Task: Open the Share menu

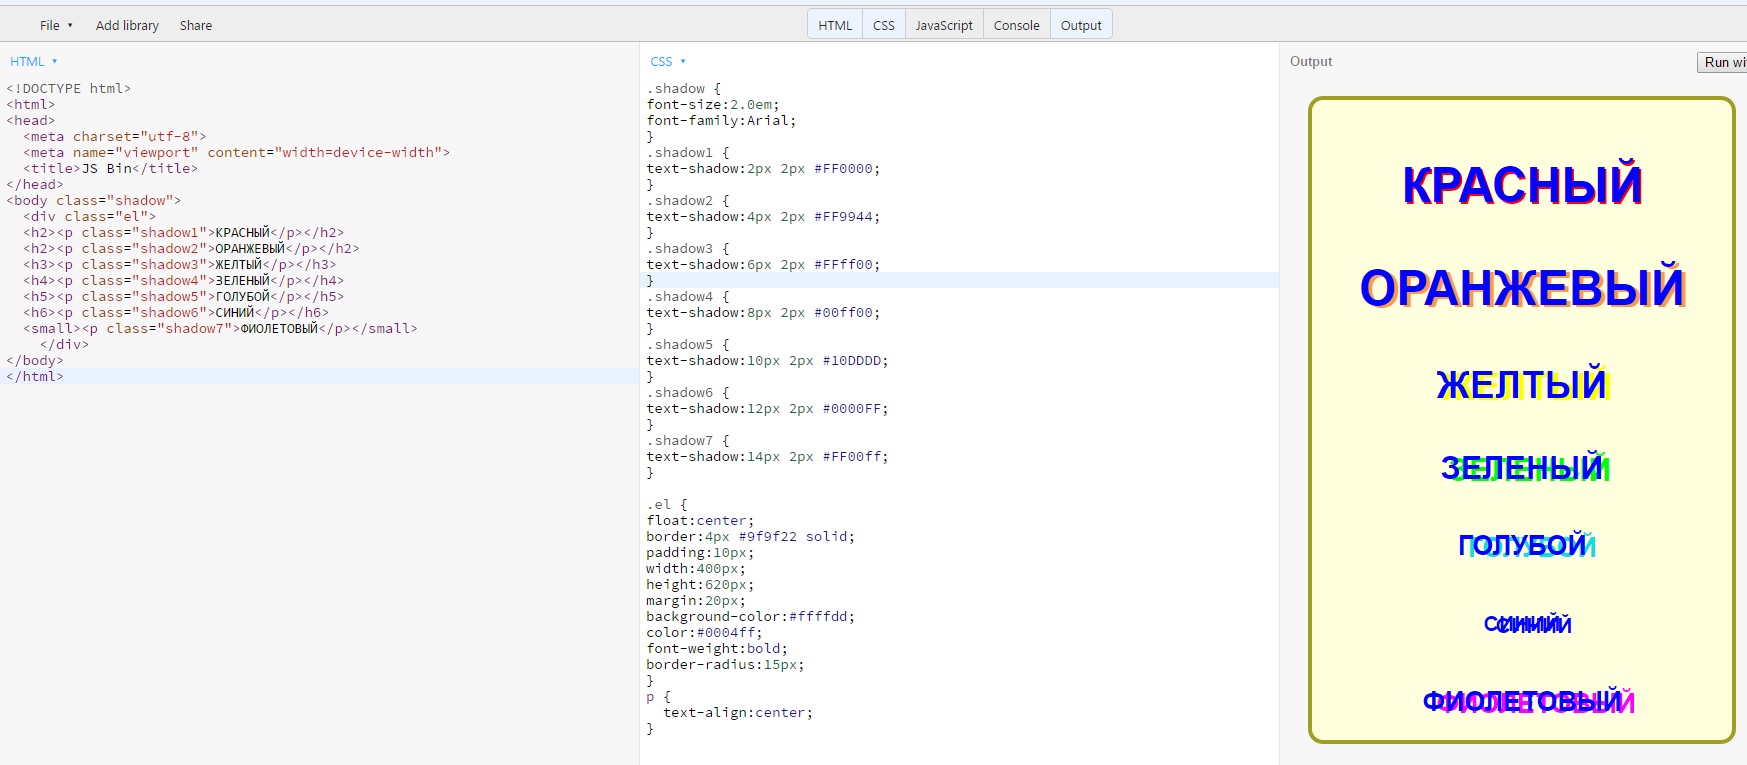Action: tap(196, 25)
